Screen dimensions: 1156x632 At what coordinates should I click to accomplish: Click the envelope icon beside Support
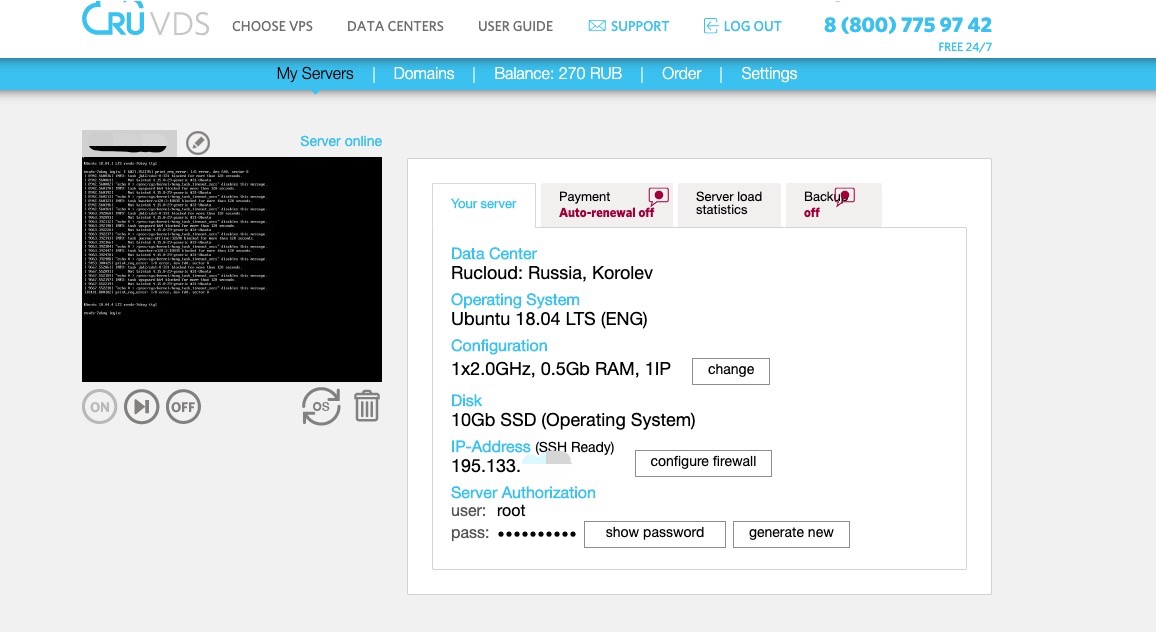(597, 26)
